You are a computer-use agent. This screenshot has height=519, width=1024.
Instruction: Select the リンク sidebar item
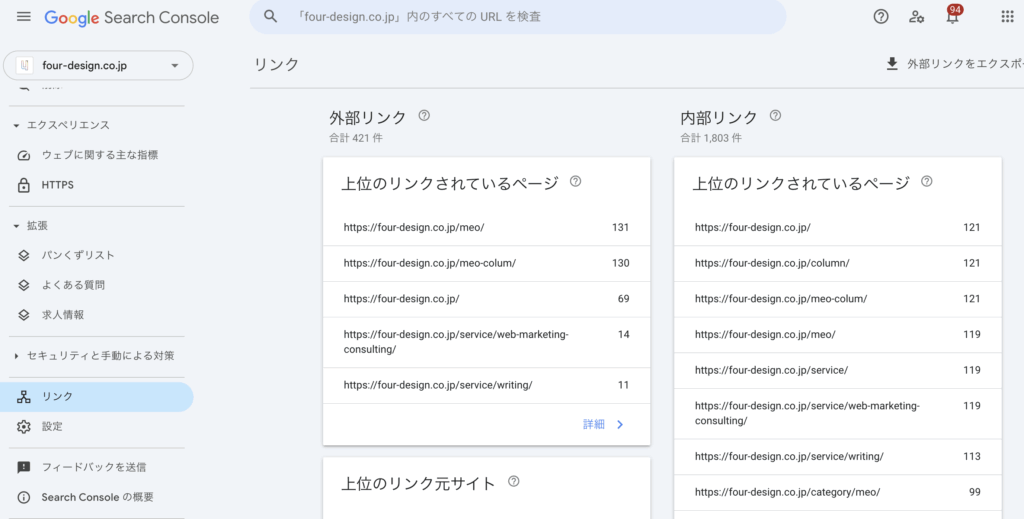pos(97,396)
